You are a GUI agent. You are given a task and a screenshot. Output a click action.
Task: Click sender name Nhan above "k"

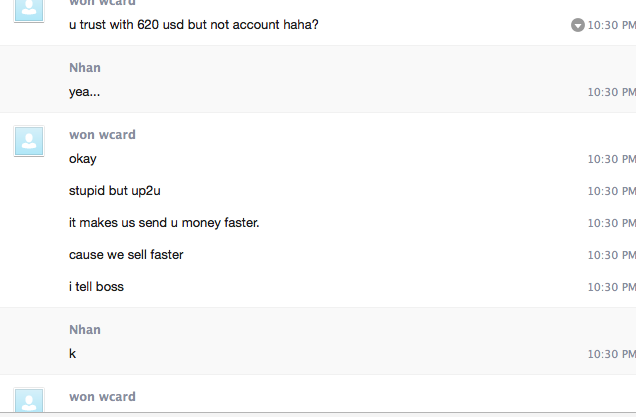(x=85, y=330)
